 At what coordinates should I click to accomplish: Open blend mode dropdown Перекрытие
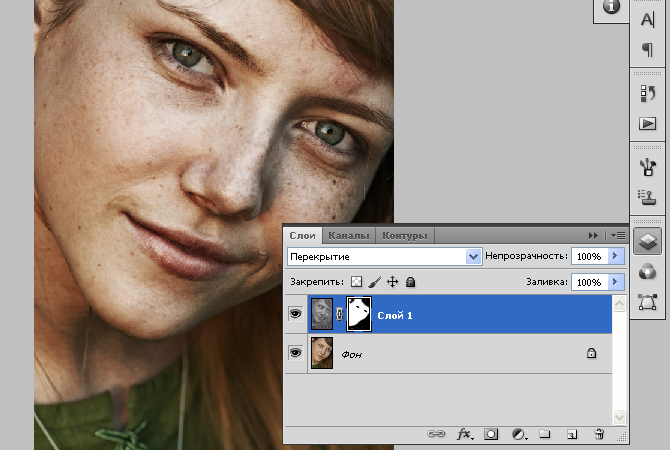coord(473,256)
